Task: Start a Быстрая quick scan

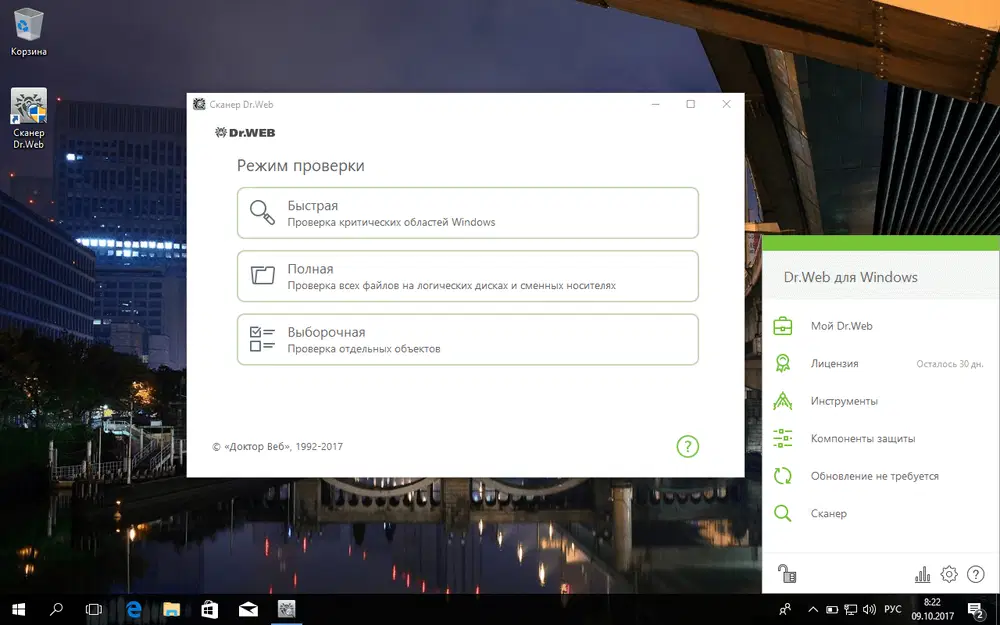Action: pos(467,212)
